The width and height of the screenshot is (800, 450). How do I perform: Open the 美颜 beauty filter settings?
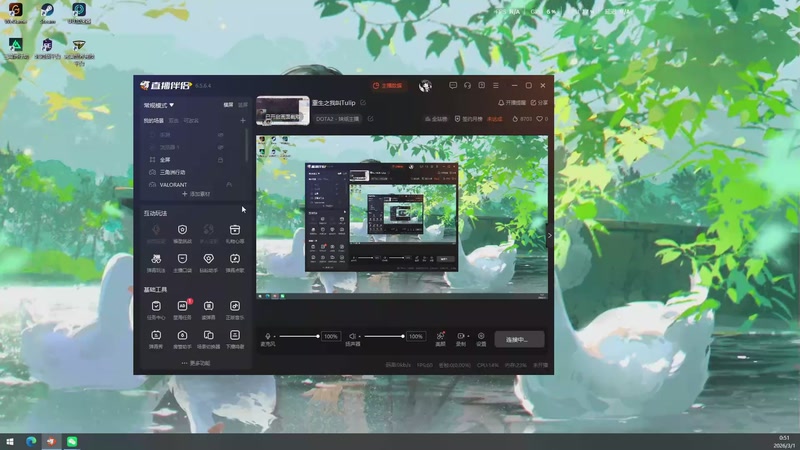[x=440, y=339]
